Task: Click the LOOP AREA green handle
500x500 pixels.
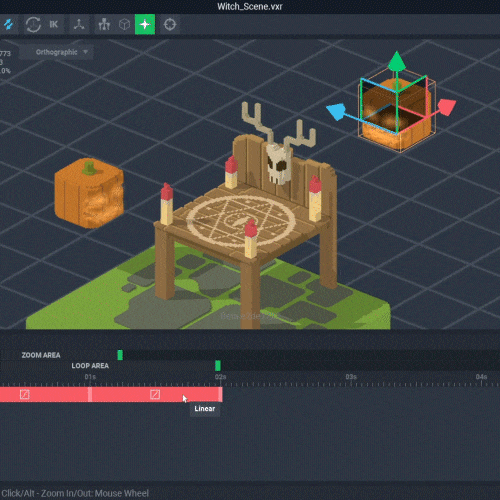Action: tap(218, 365)
